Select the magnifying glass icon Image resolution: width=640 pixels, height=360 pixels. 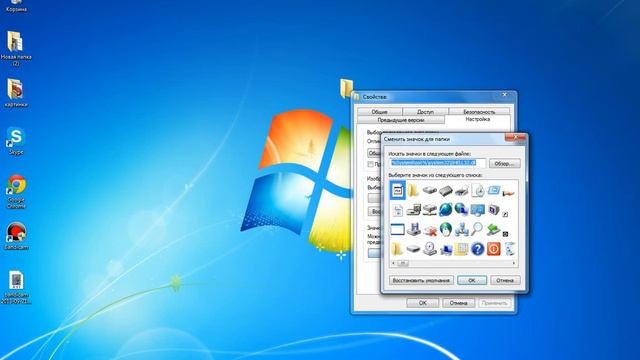[477, 229]
